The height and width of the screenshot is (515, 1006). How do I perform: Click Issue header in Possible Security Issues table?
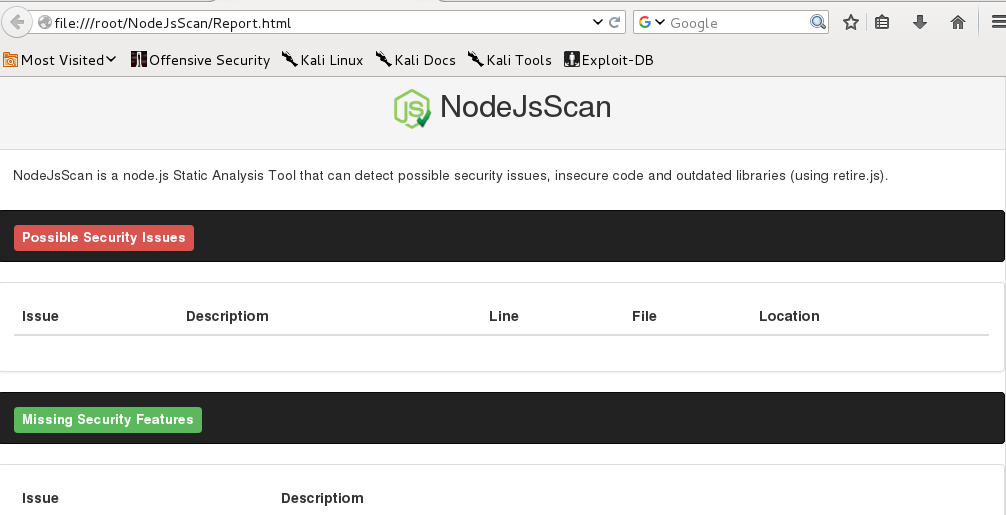40,316
